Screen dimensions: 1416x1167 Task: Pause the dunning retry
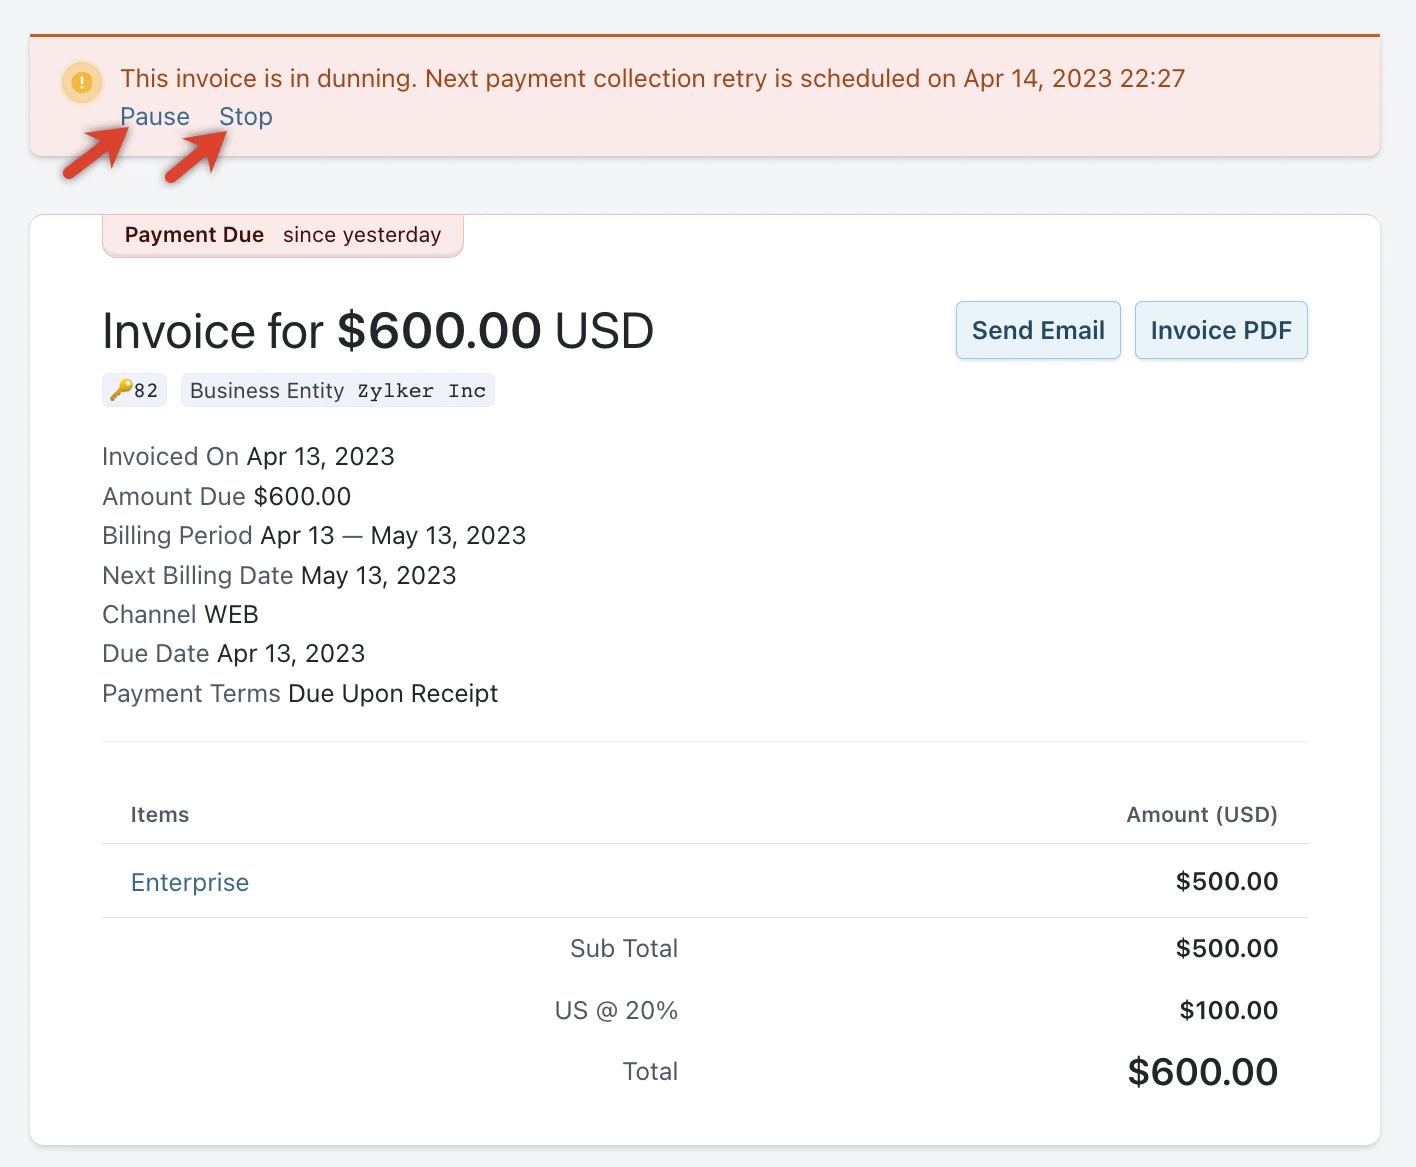pyautogui.click(x=155, y=117)
